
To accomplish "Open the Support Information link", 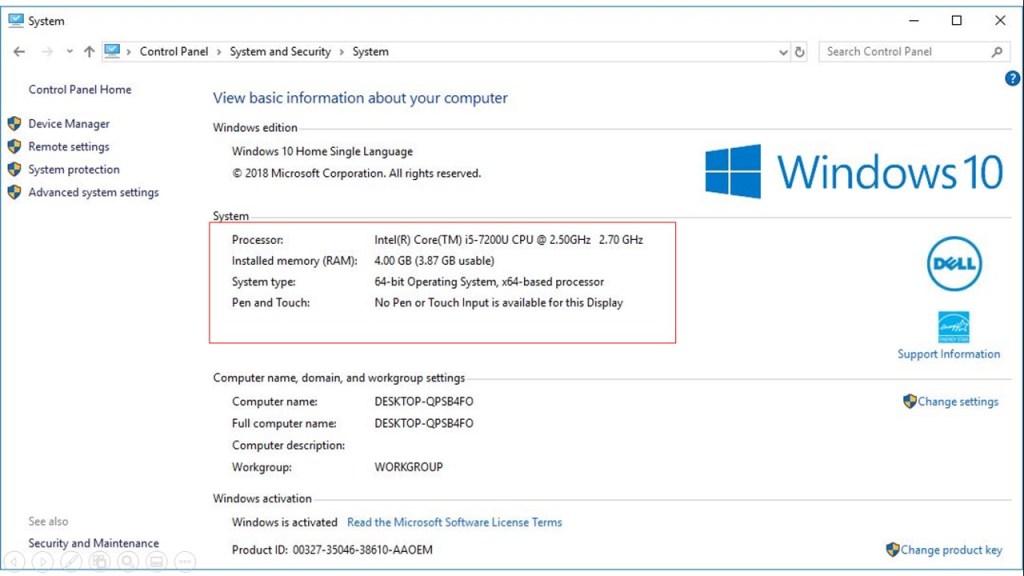I will pos(948,354).
